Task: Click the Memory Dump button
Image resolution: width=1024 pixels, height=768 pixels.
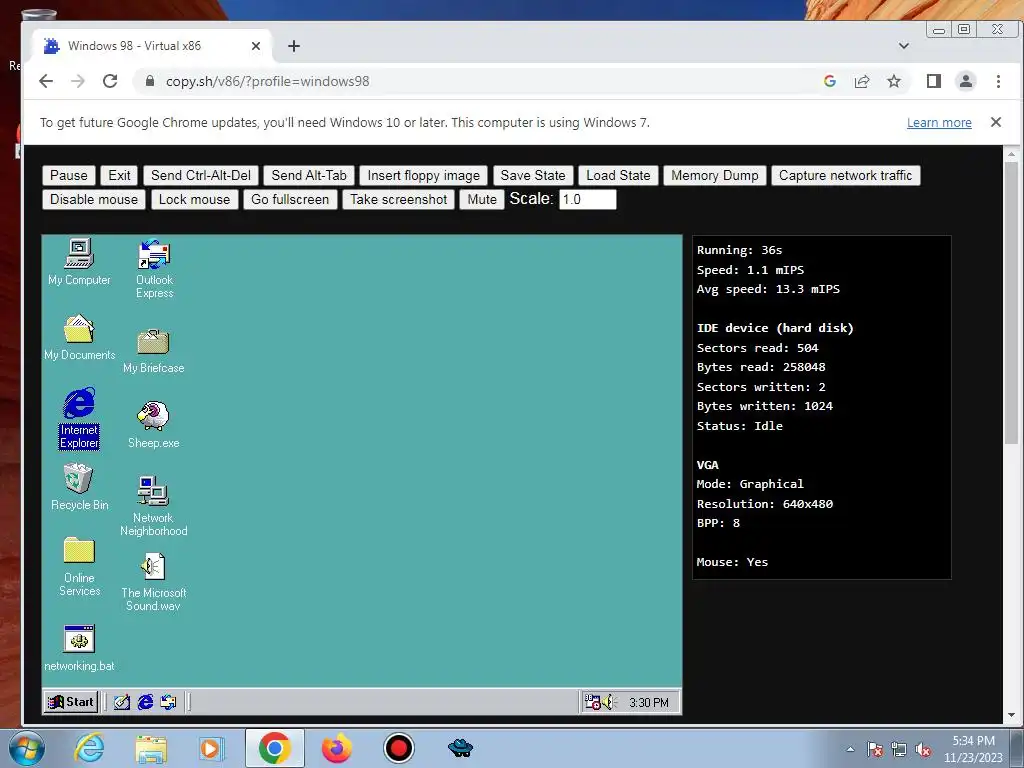Action: tap(714, 176)
